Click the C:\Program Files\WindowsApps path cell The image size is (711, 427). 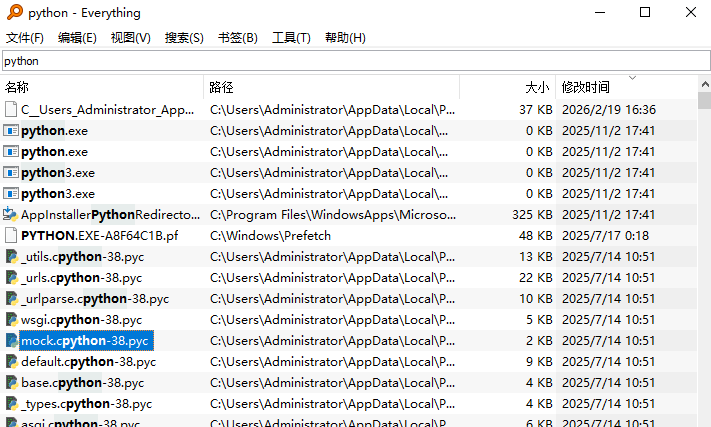333,214
